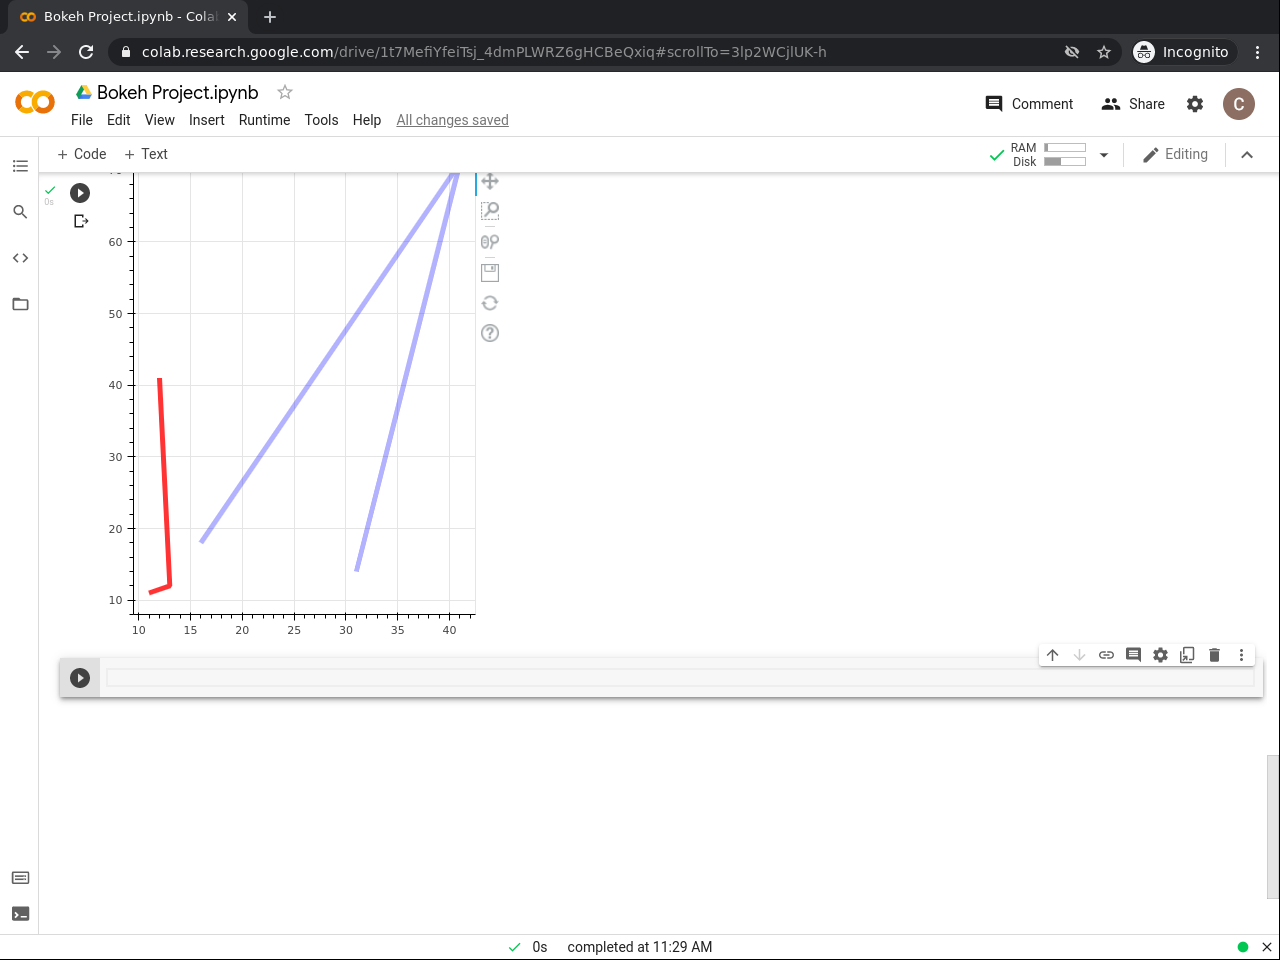Open more cell actions menu
Screen dimensions: 1280x960
point(1242,655)
